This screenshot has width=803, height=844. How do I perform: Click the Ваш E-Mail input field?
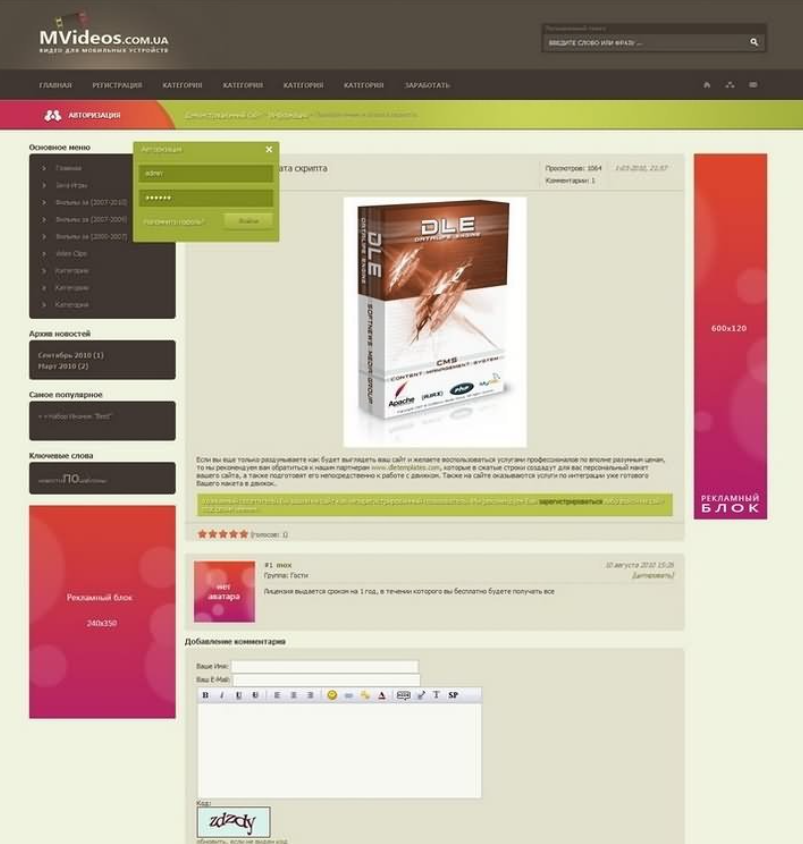(x=326, y=680)
